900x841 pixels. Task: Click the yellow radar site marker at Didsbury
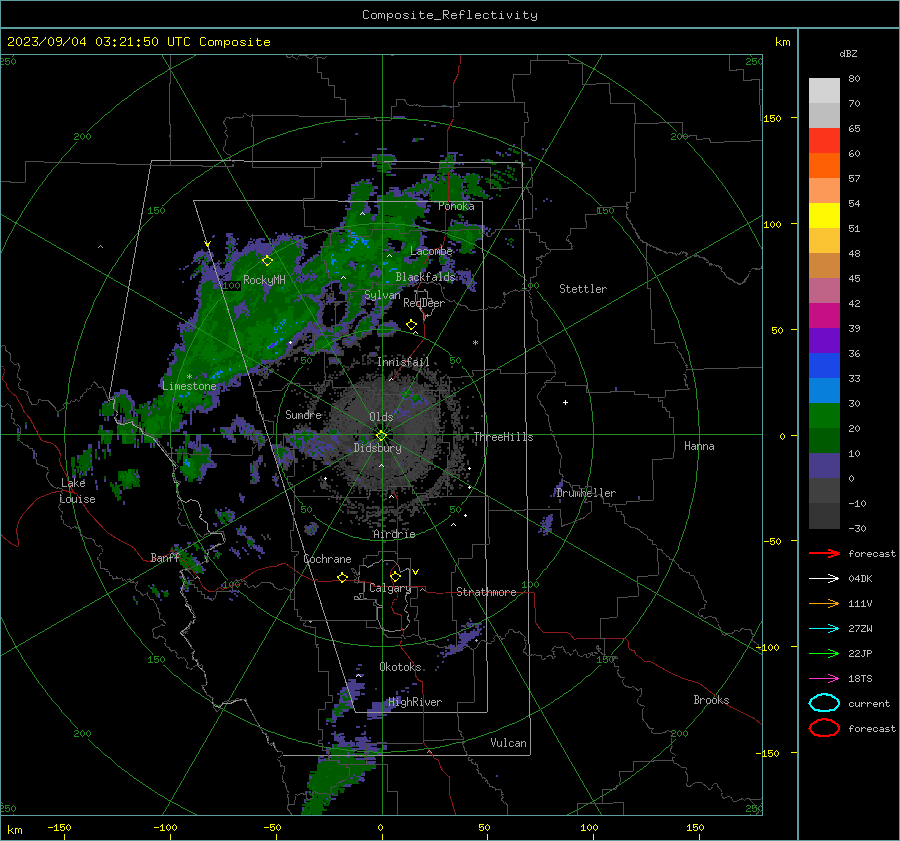(x=381, y=436)
